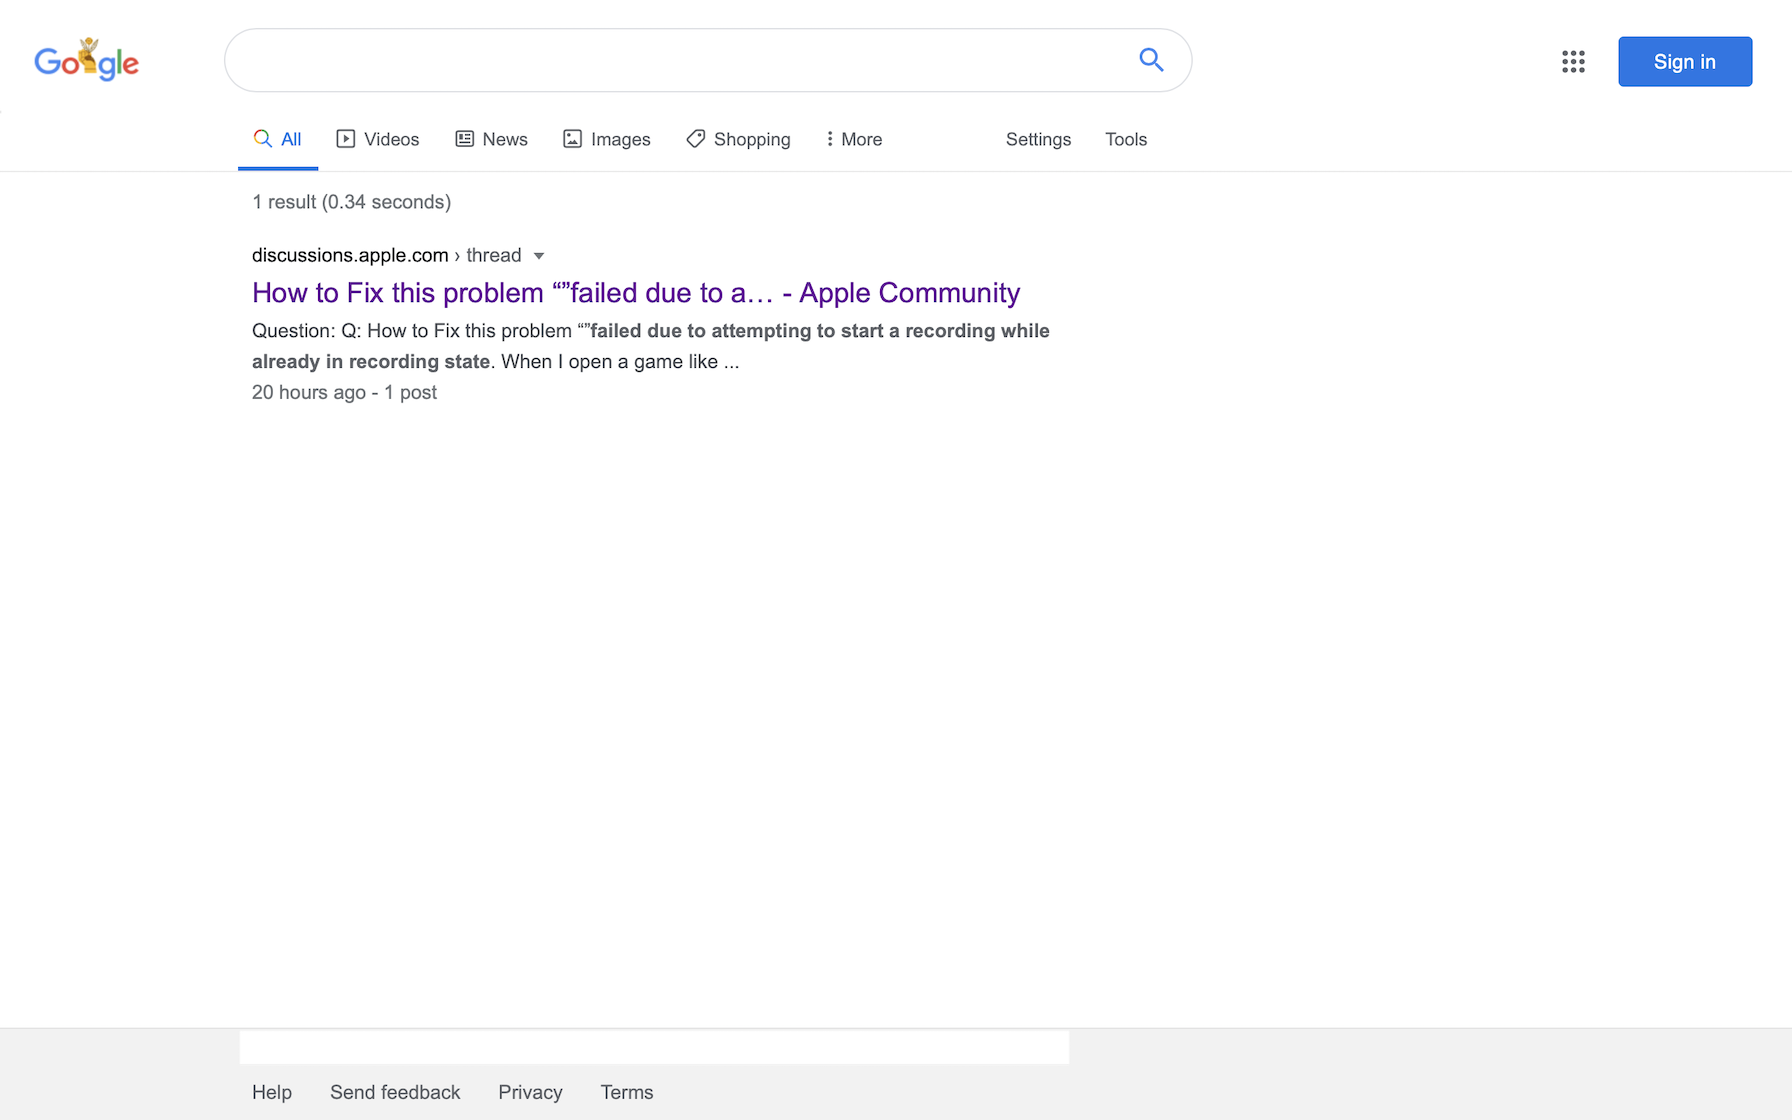
Task: Click the discussions.apple.com URL text
Action: tap(350, 255)
